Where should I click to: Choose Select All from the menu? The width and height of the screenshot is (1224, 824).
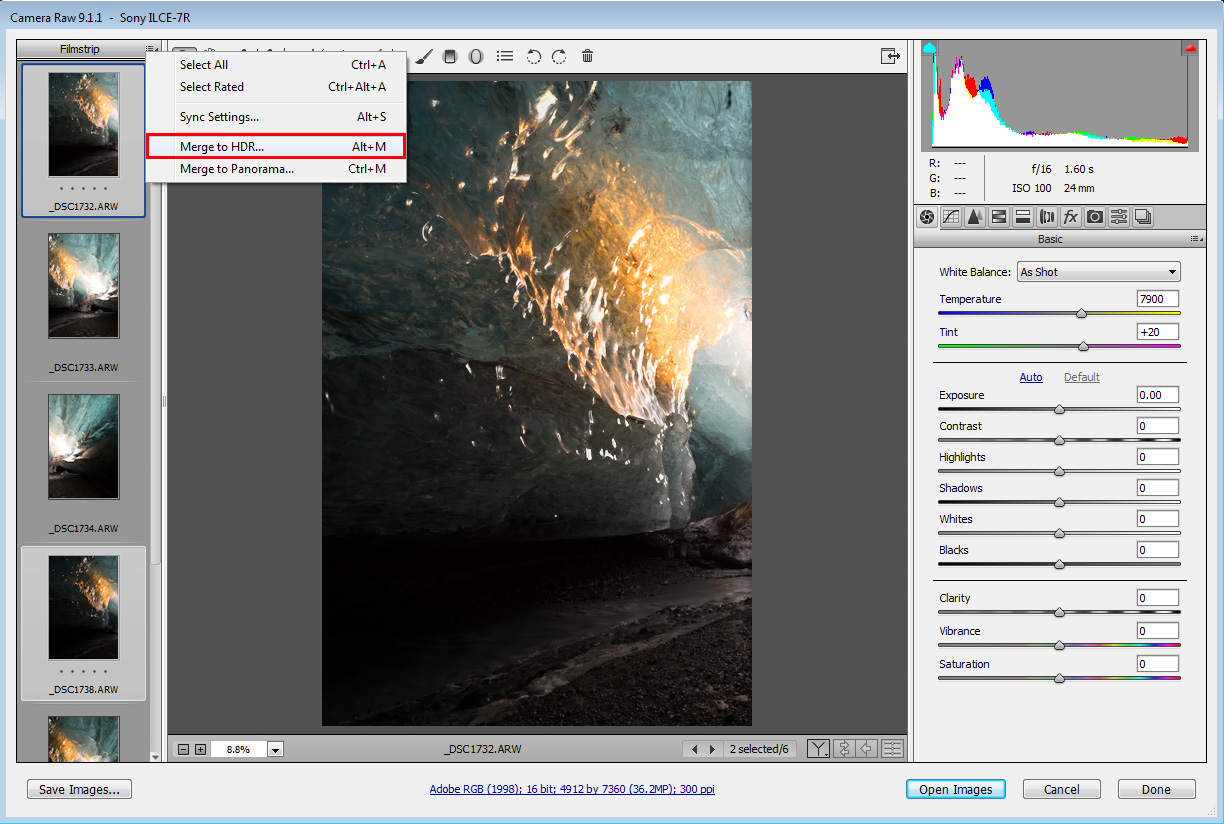point(276,65)
